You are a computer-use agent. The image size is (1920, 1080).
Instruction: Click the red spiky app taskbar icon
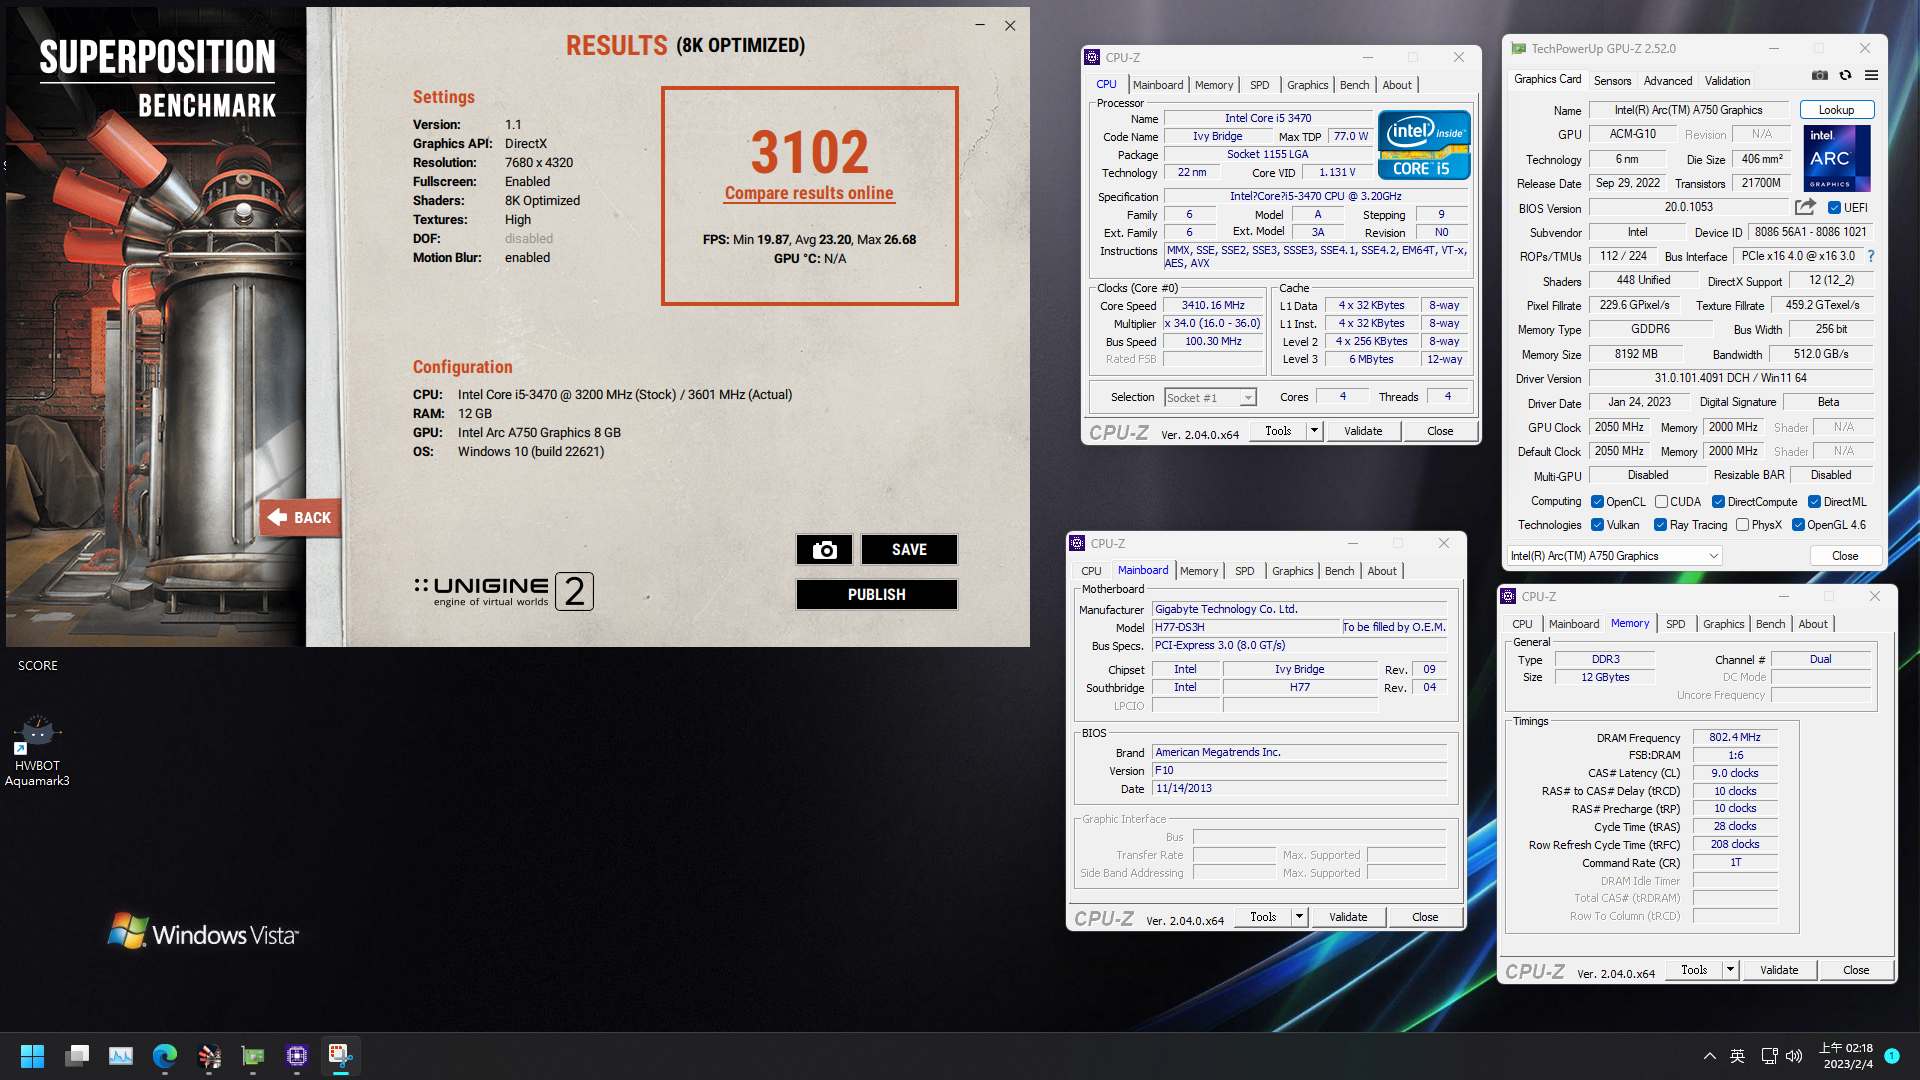click(x=209, y=1056)
